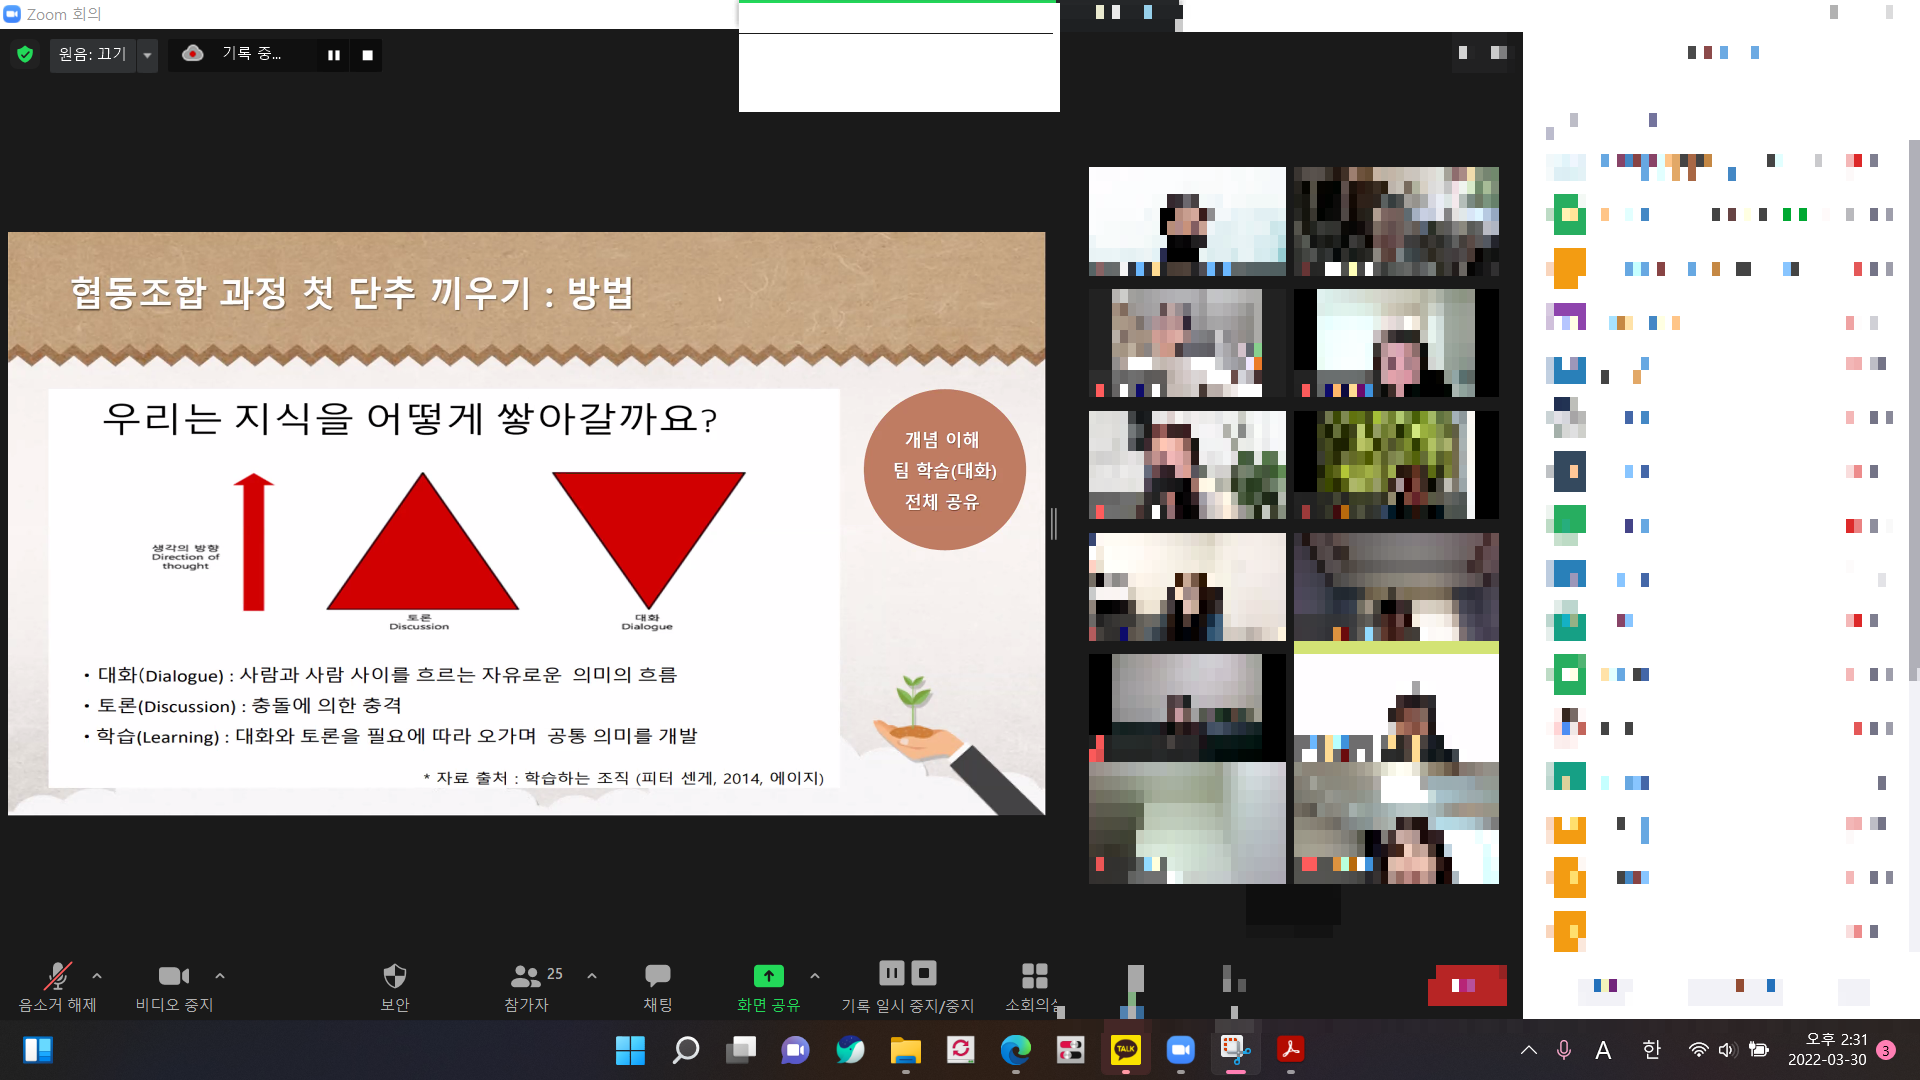Show hidden tray icons chevron
Image resolution: width=1920 pixels, height=1080 pixels.
click(x=1529, y=1050)
